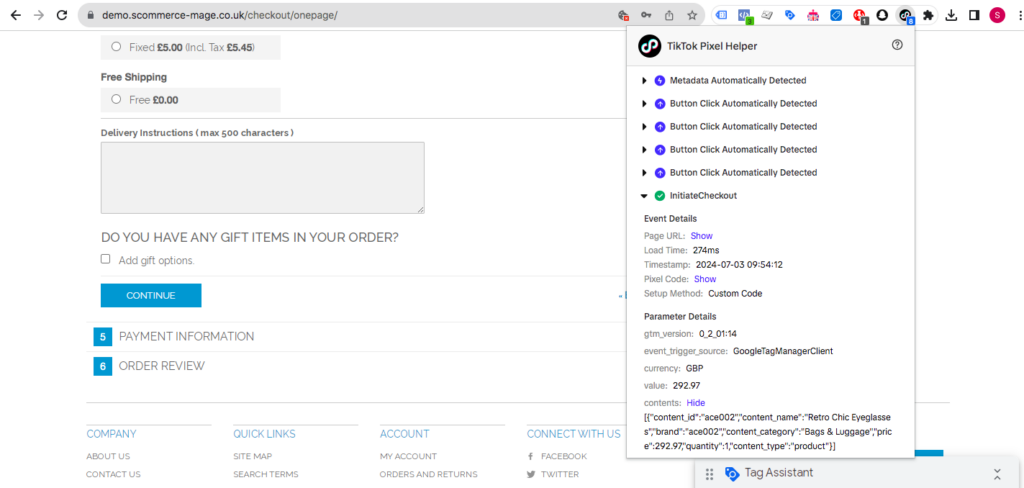
Task: Open the Chrome downloads icon
Action: pyautogui.click(x=950, y=15)
